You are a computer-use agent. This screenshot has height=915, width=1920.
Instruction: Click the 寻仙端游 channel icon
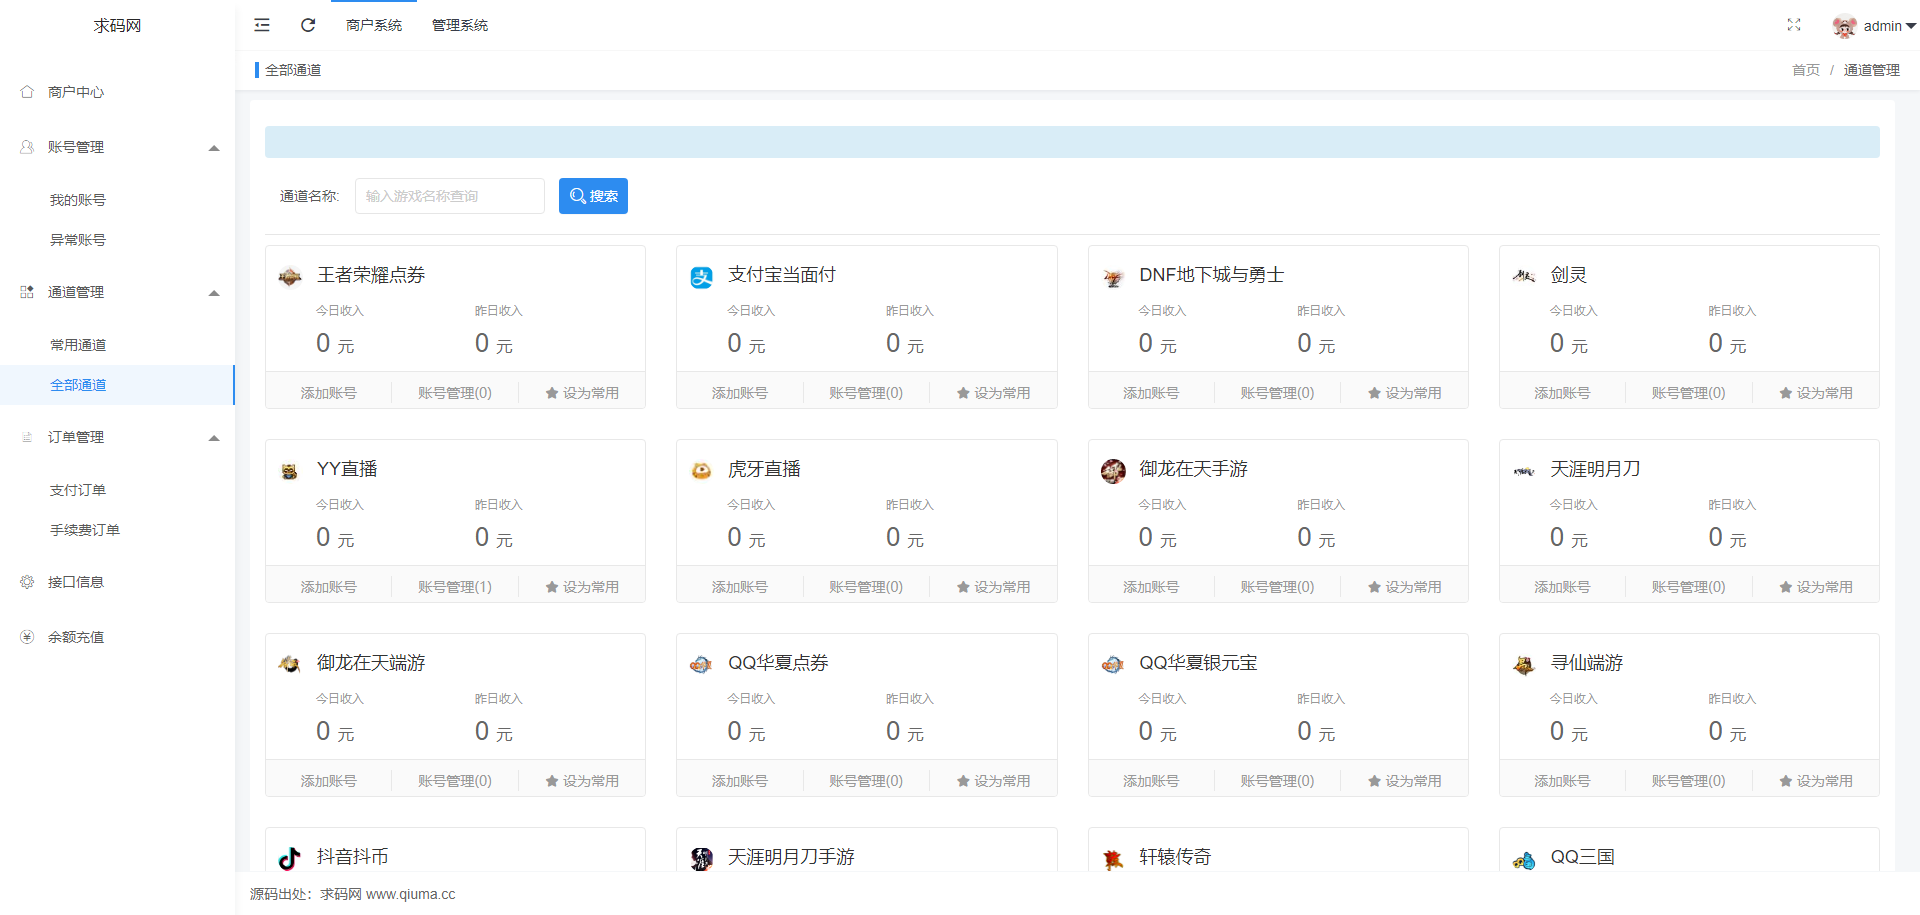(1524, 665)
